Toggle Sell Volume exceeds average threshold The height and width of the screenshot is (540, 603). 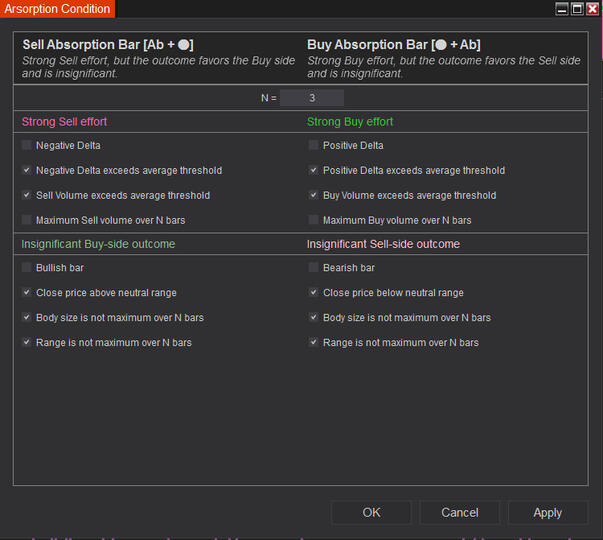27,196
